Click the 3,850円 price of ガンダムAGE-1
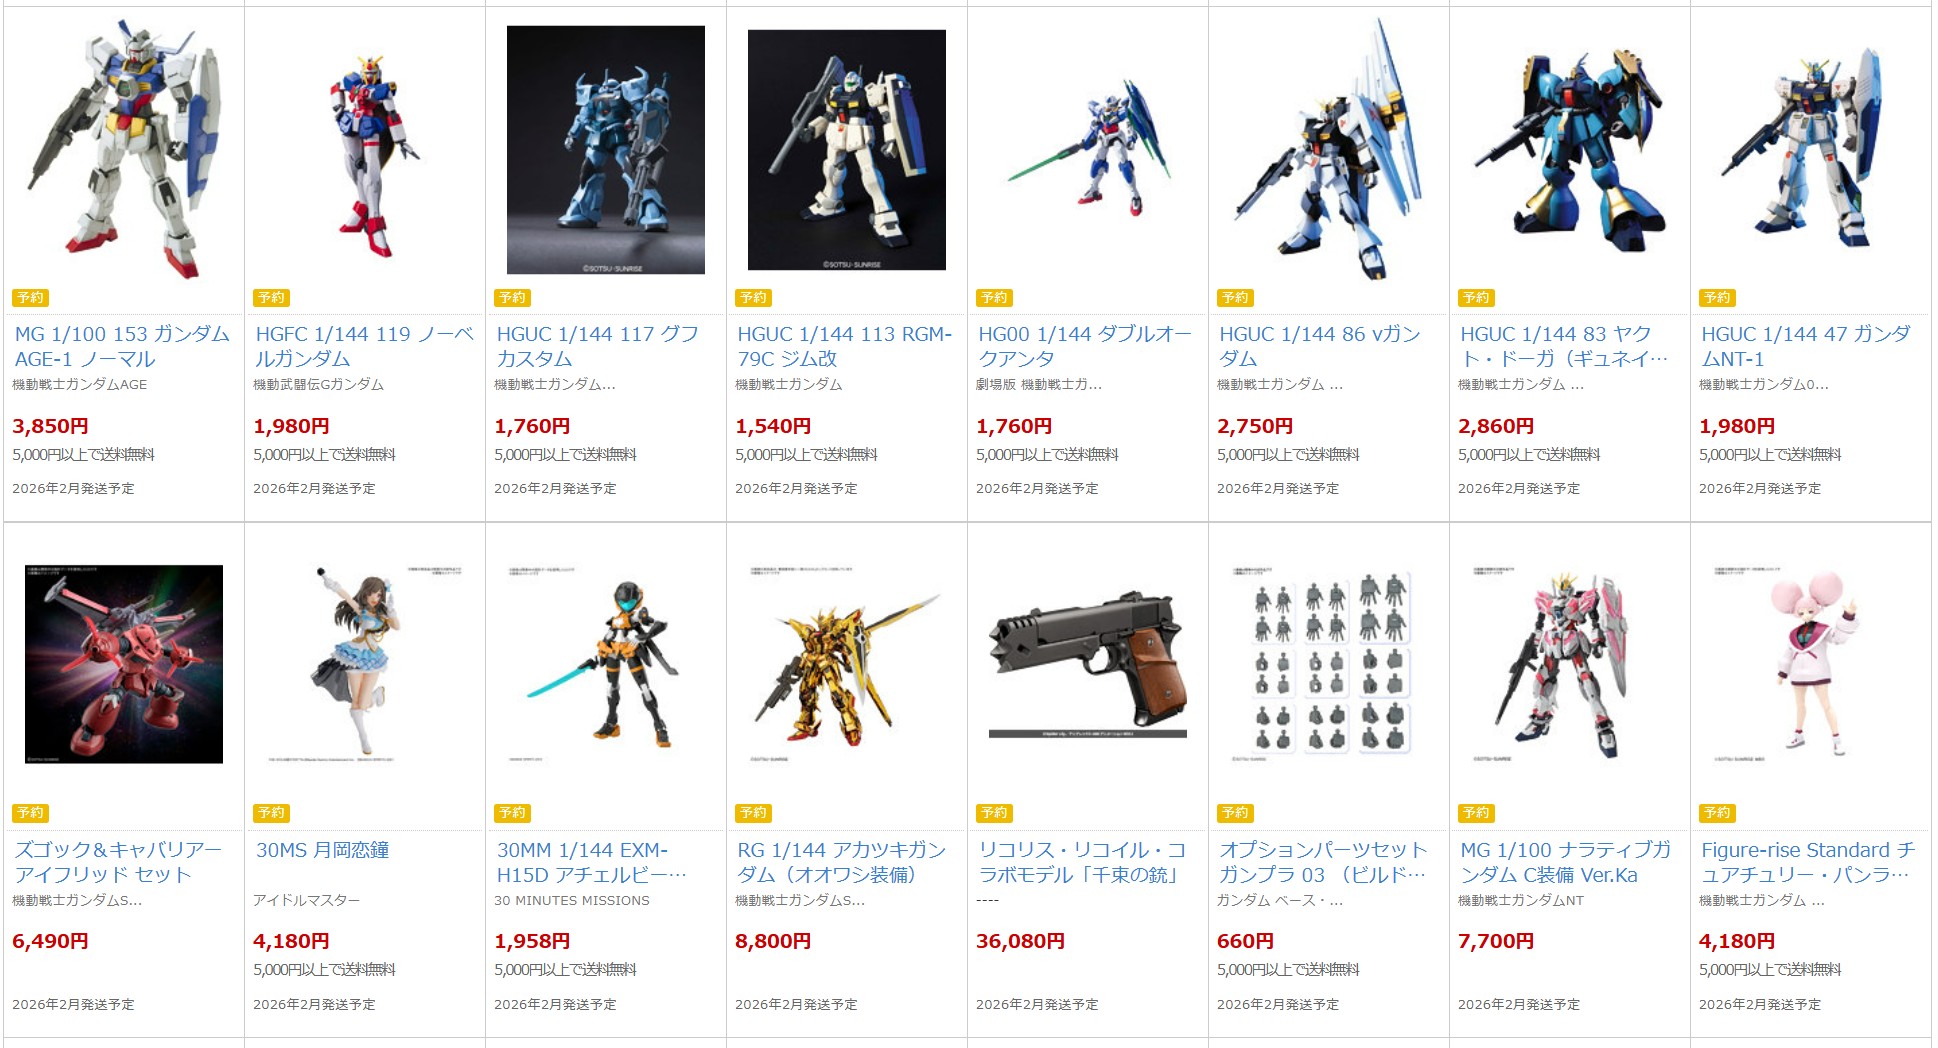This screenshot has height=1048, width=1938. (50, 426)
